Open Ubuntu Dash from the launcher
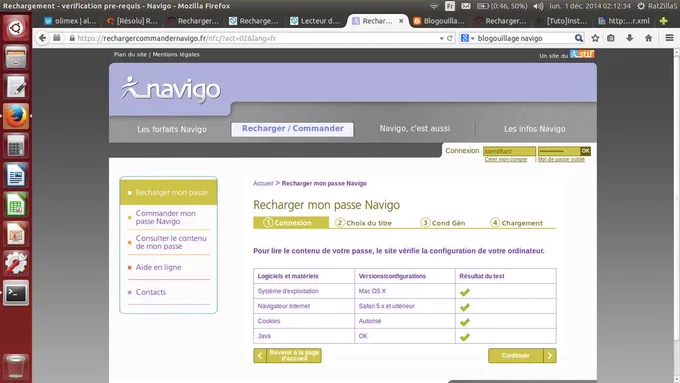 pos(16,28)
